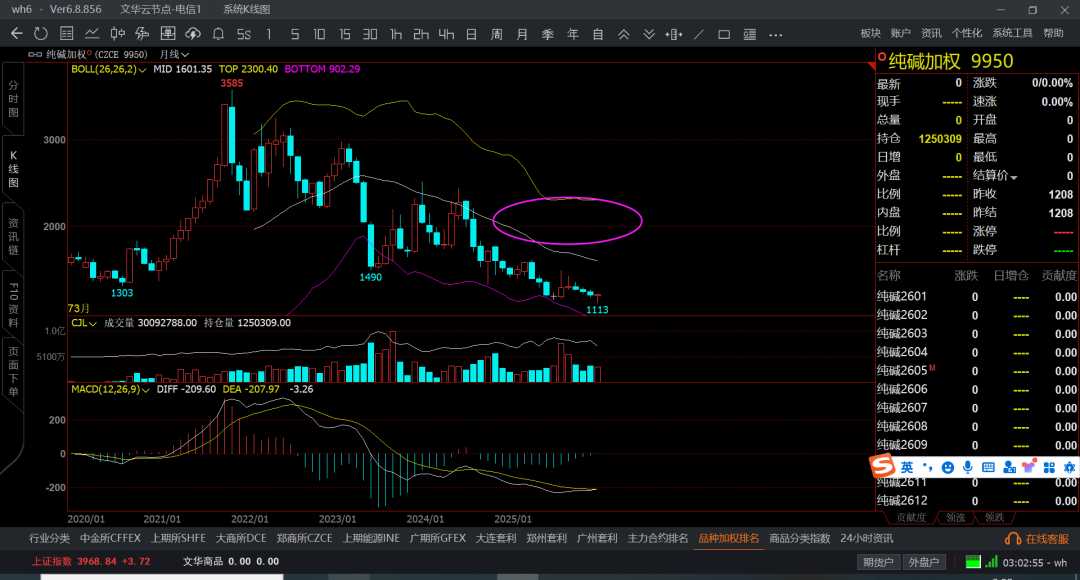Image resolution: width=1080 pixels, height=580 pixels.
Task: Select the 15 minute period
Action: [x=344, y=34]
